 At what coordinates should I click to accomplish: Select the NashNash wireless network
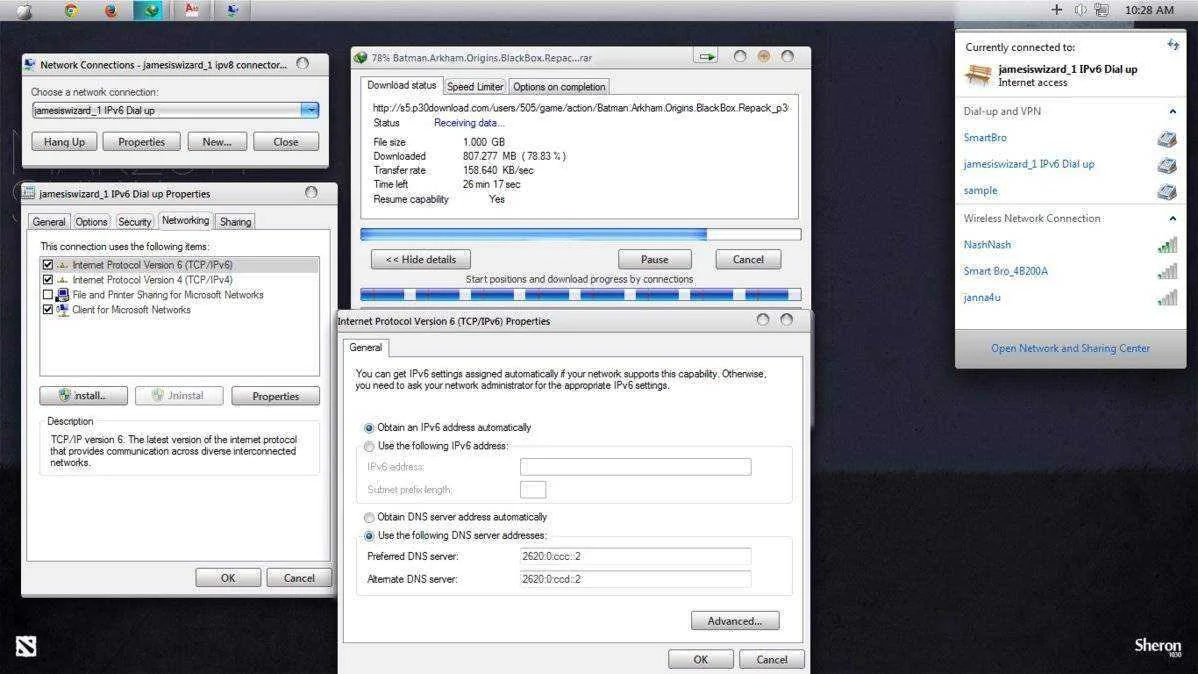tap(987, 245)
